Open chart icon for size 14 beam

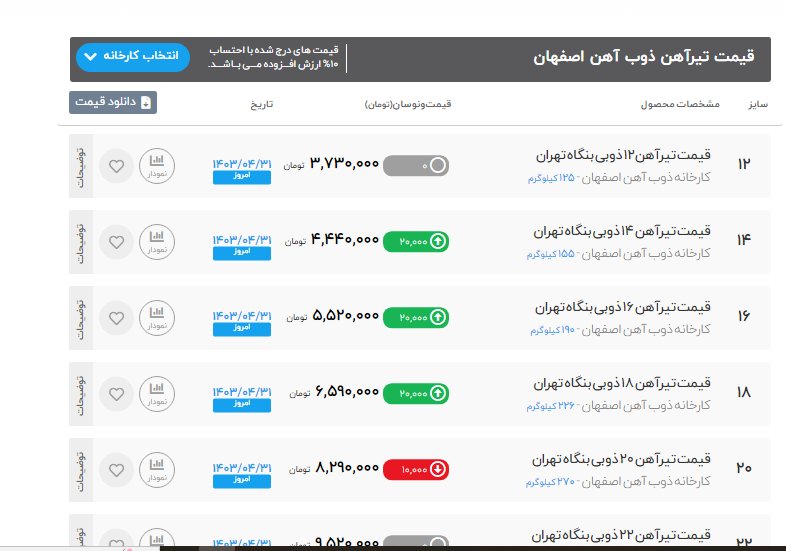(x=156, y=241)
